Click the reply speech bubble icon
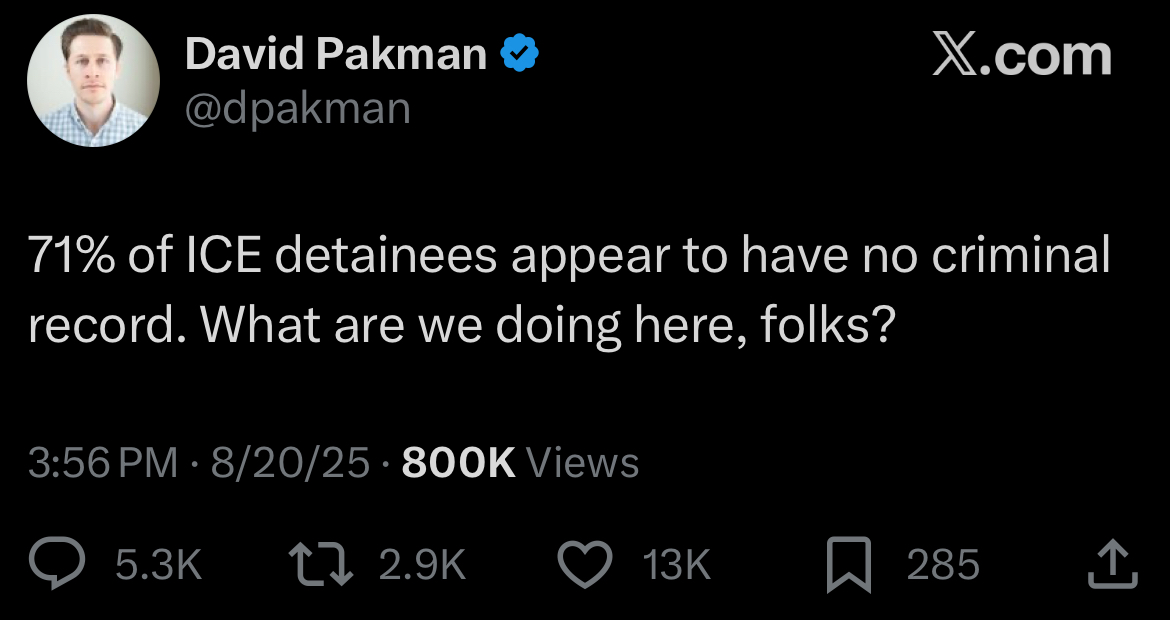The image size is (1170, 620). (60, 565)
